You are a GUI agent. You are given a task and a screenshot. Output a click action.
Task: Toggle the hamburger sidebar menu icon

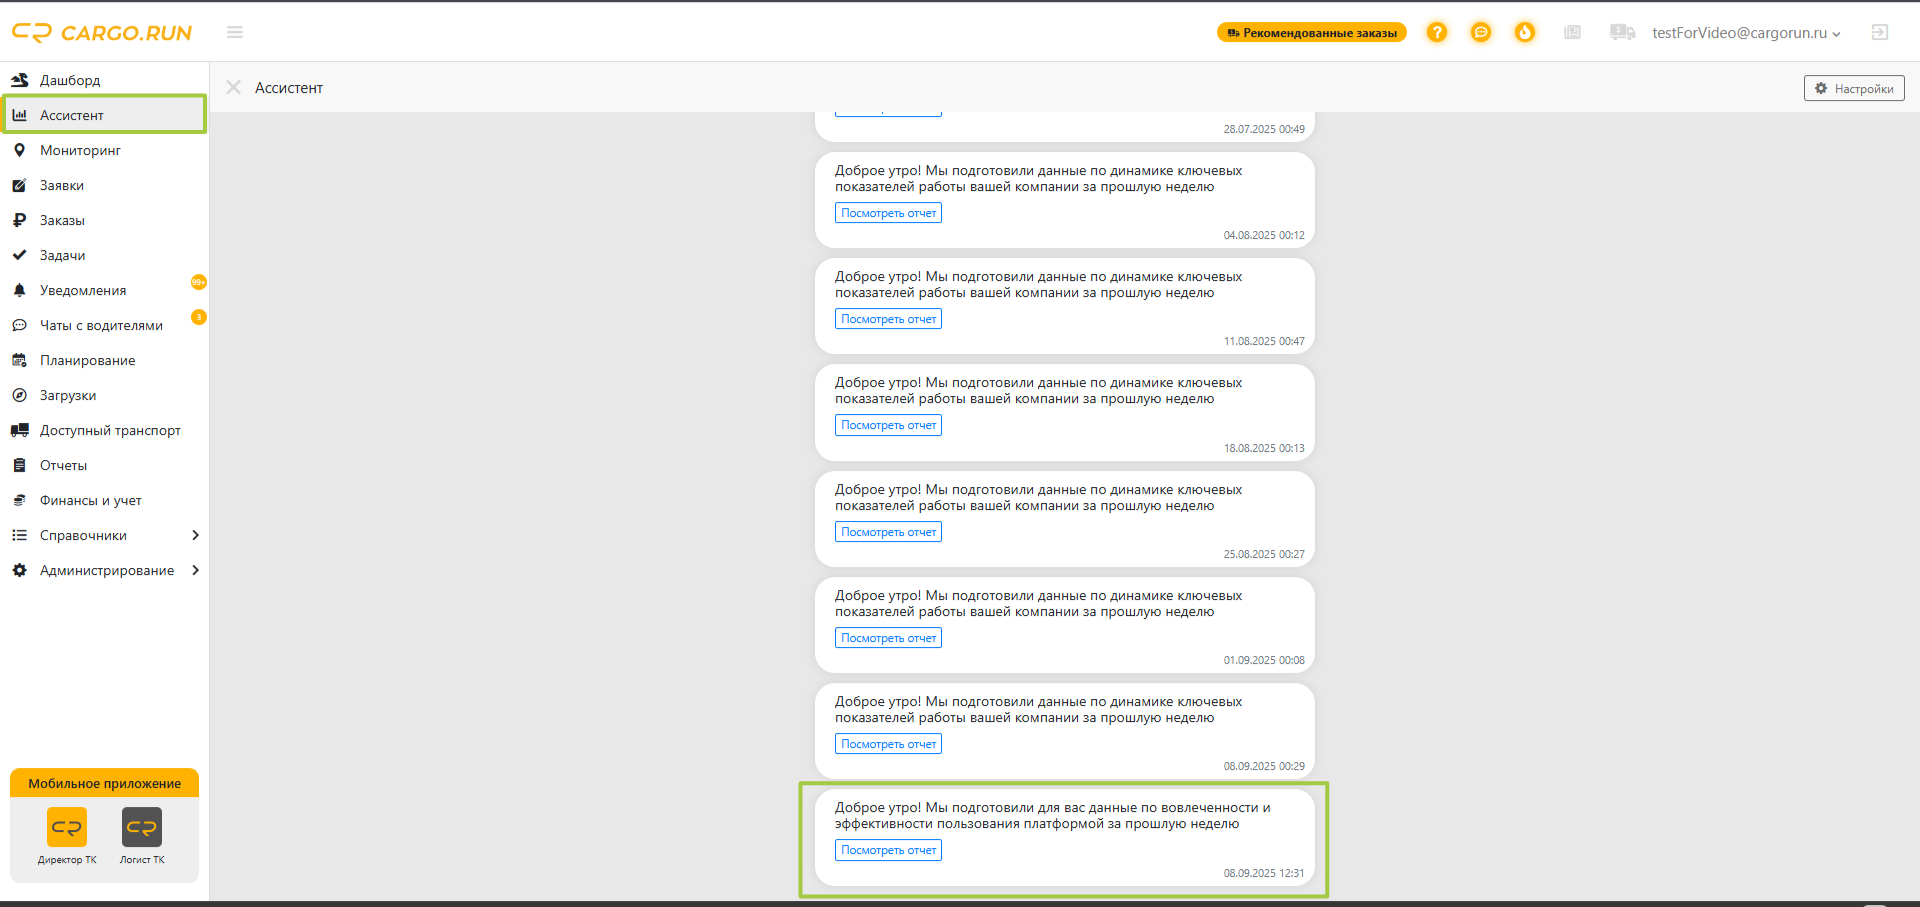click(x=235, y=32)
